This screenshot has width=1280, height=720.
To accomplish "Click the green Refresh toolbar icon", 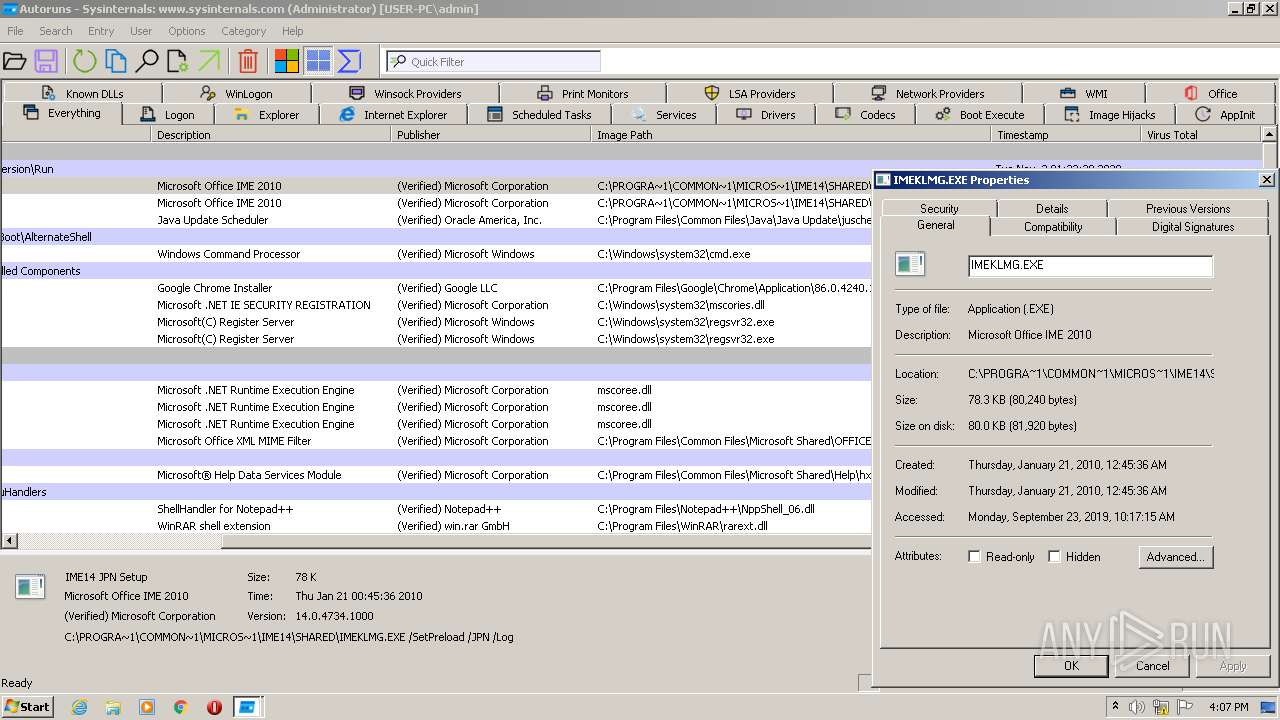I will tap(84, 61).
